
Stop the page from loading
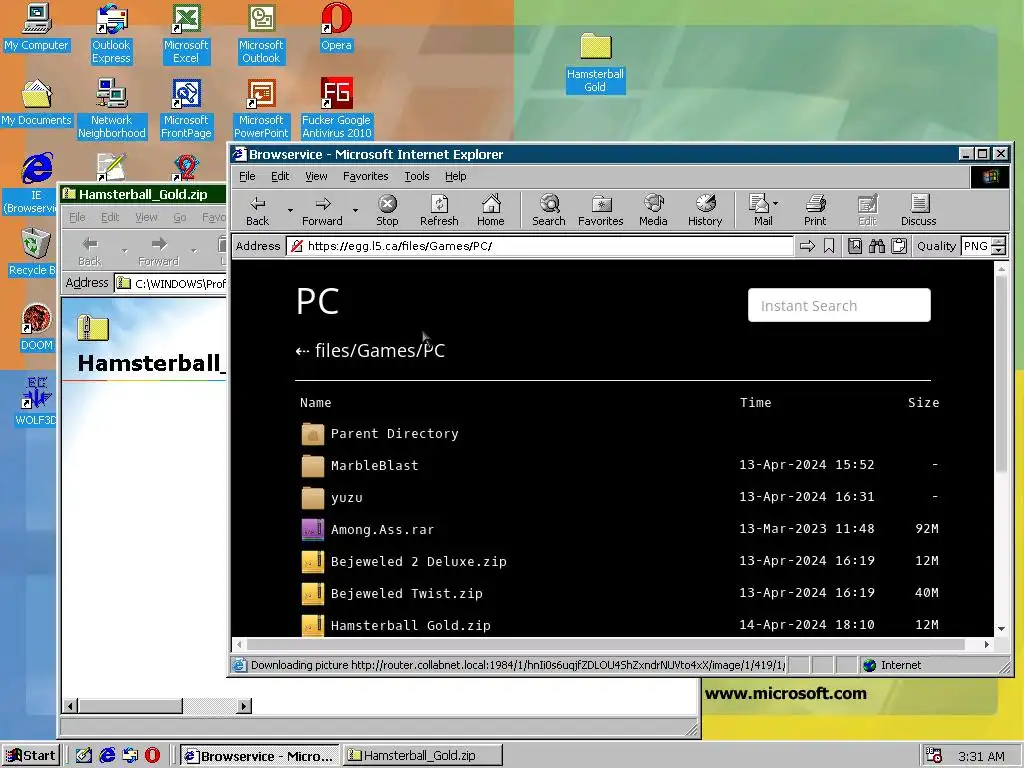[387, 210]
